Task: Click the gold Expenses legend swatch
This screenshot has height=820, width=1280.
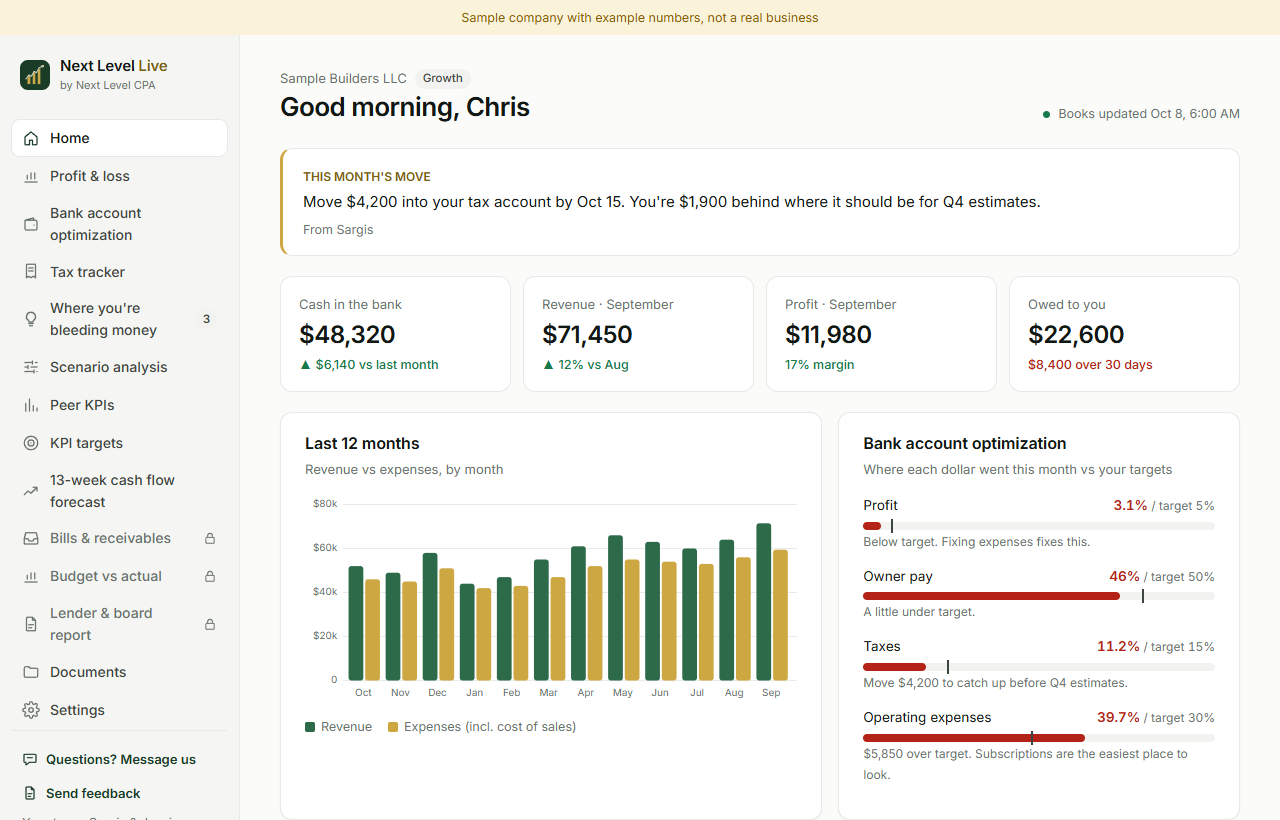Action: click(393, 727)
